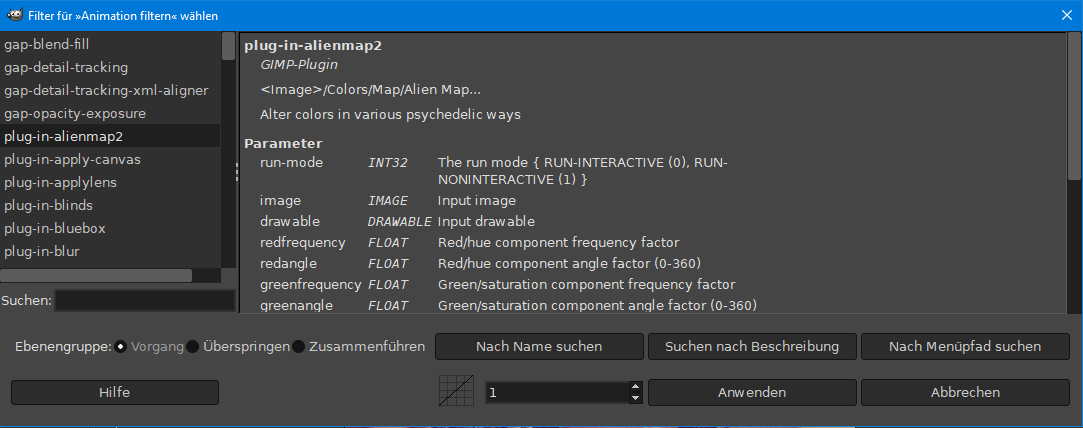Click the acceleration curve graph icon

(x=457, y=391)
